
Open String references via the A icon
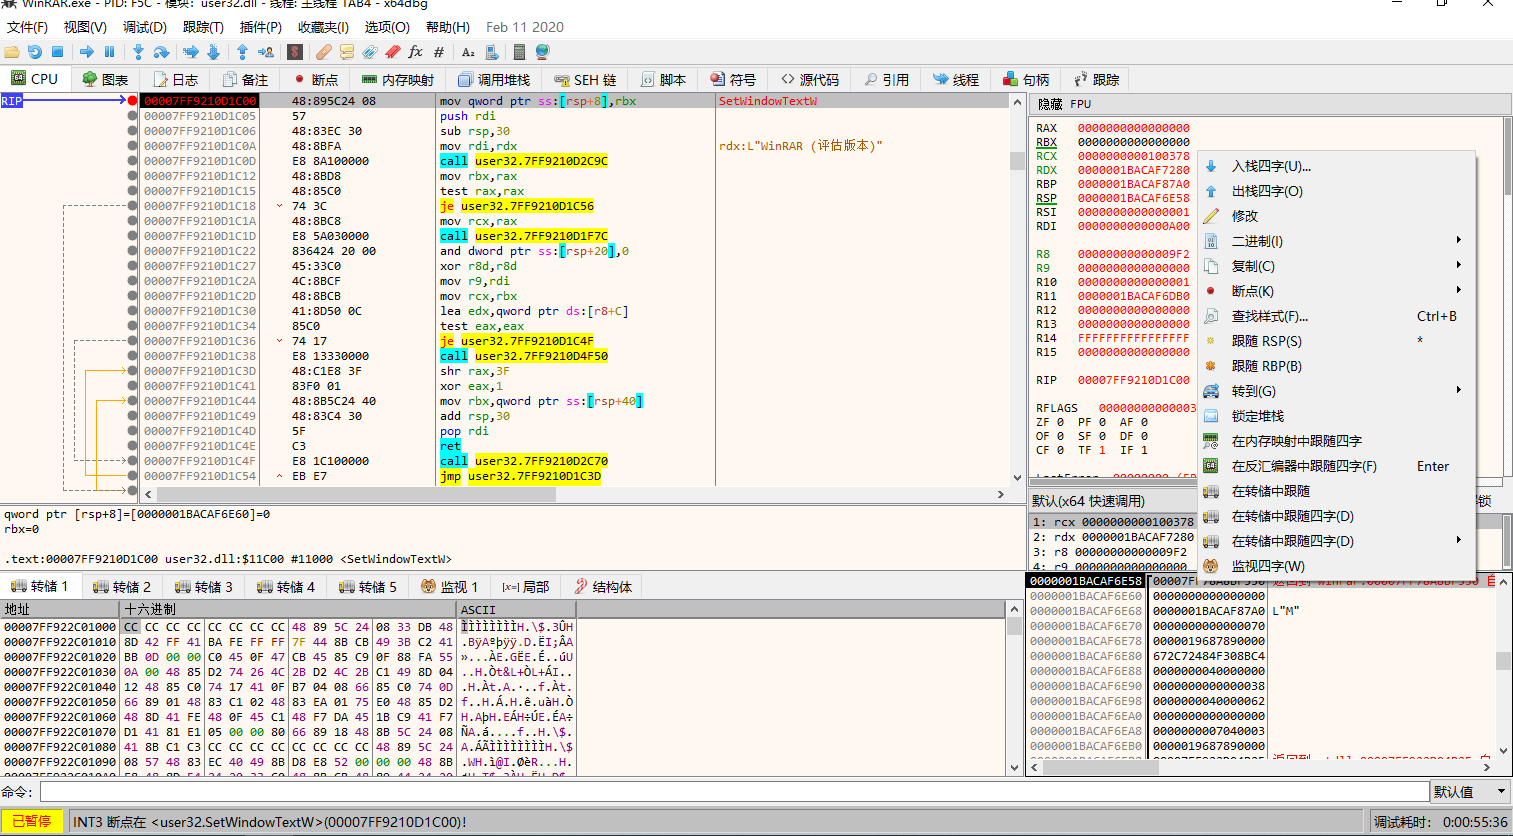(468, 52)
